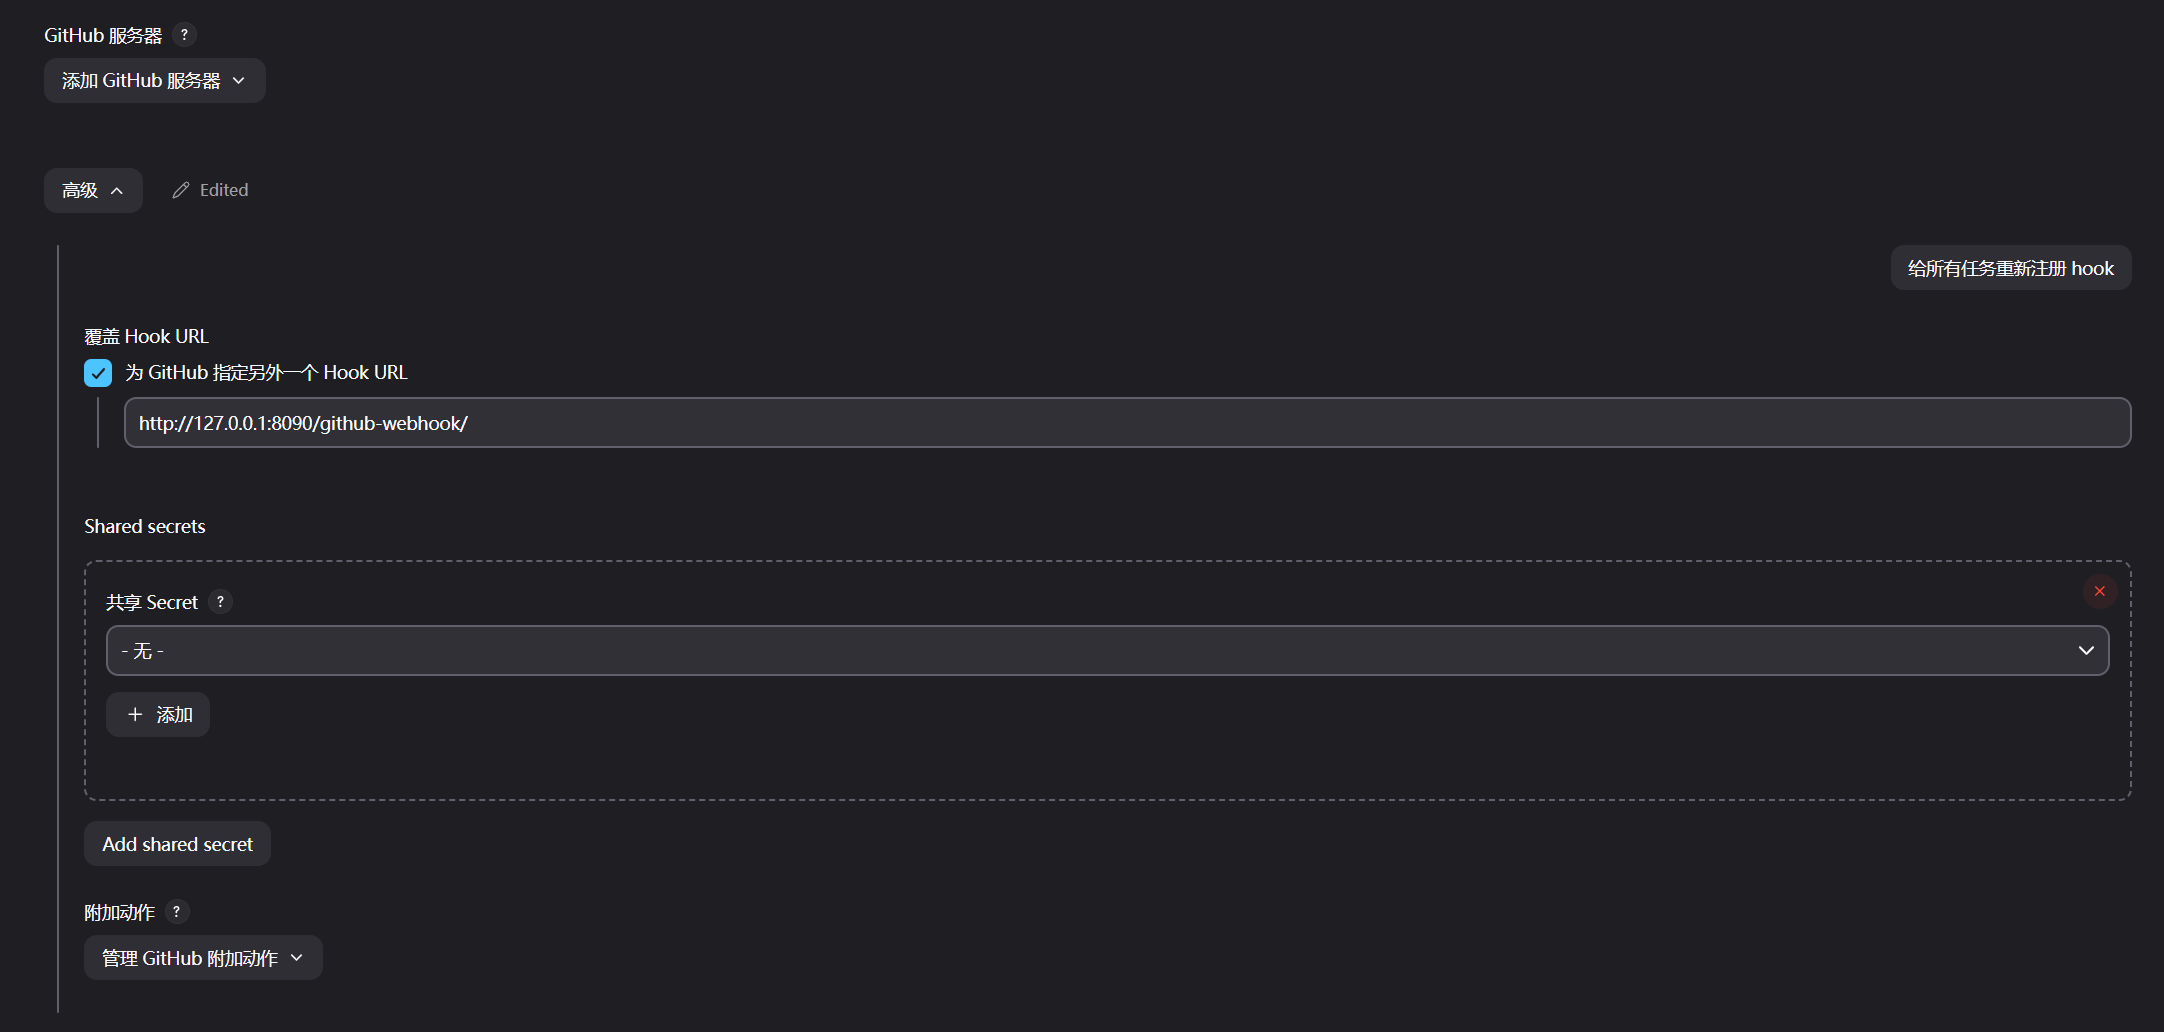This screenshot has width=2164, height=1032.
Task: Click the plus icon beside 添加
Action: (x=135, y=715)
